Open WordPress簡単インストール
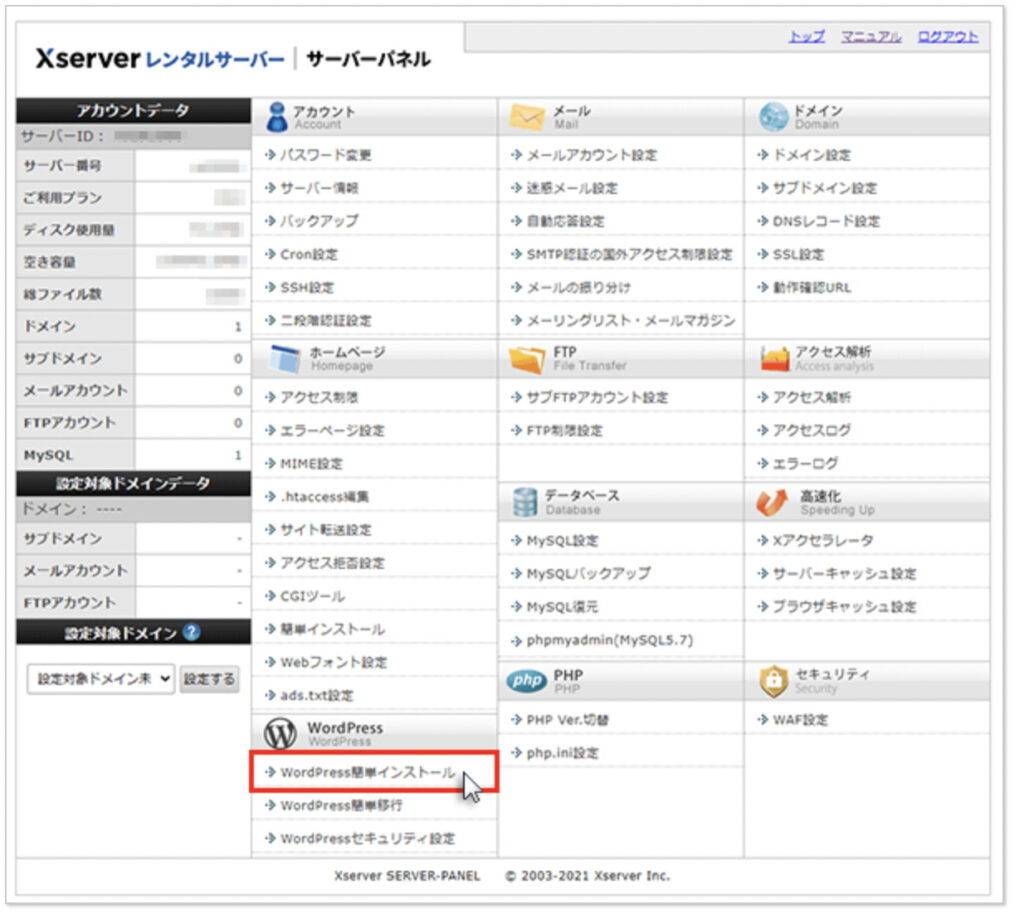 [368, 773]
